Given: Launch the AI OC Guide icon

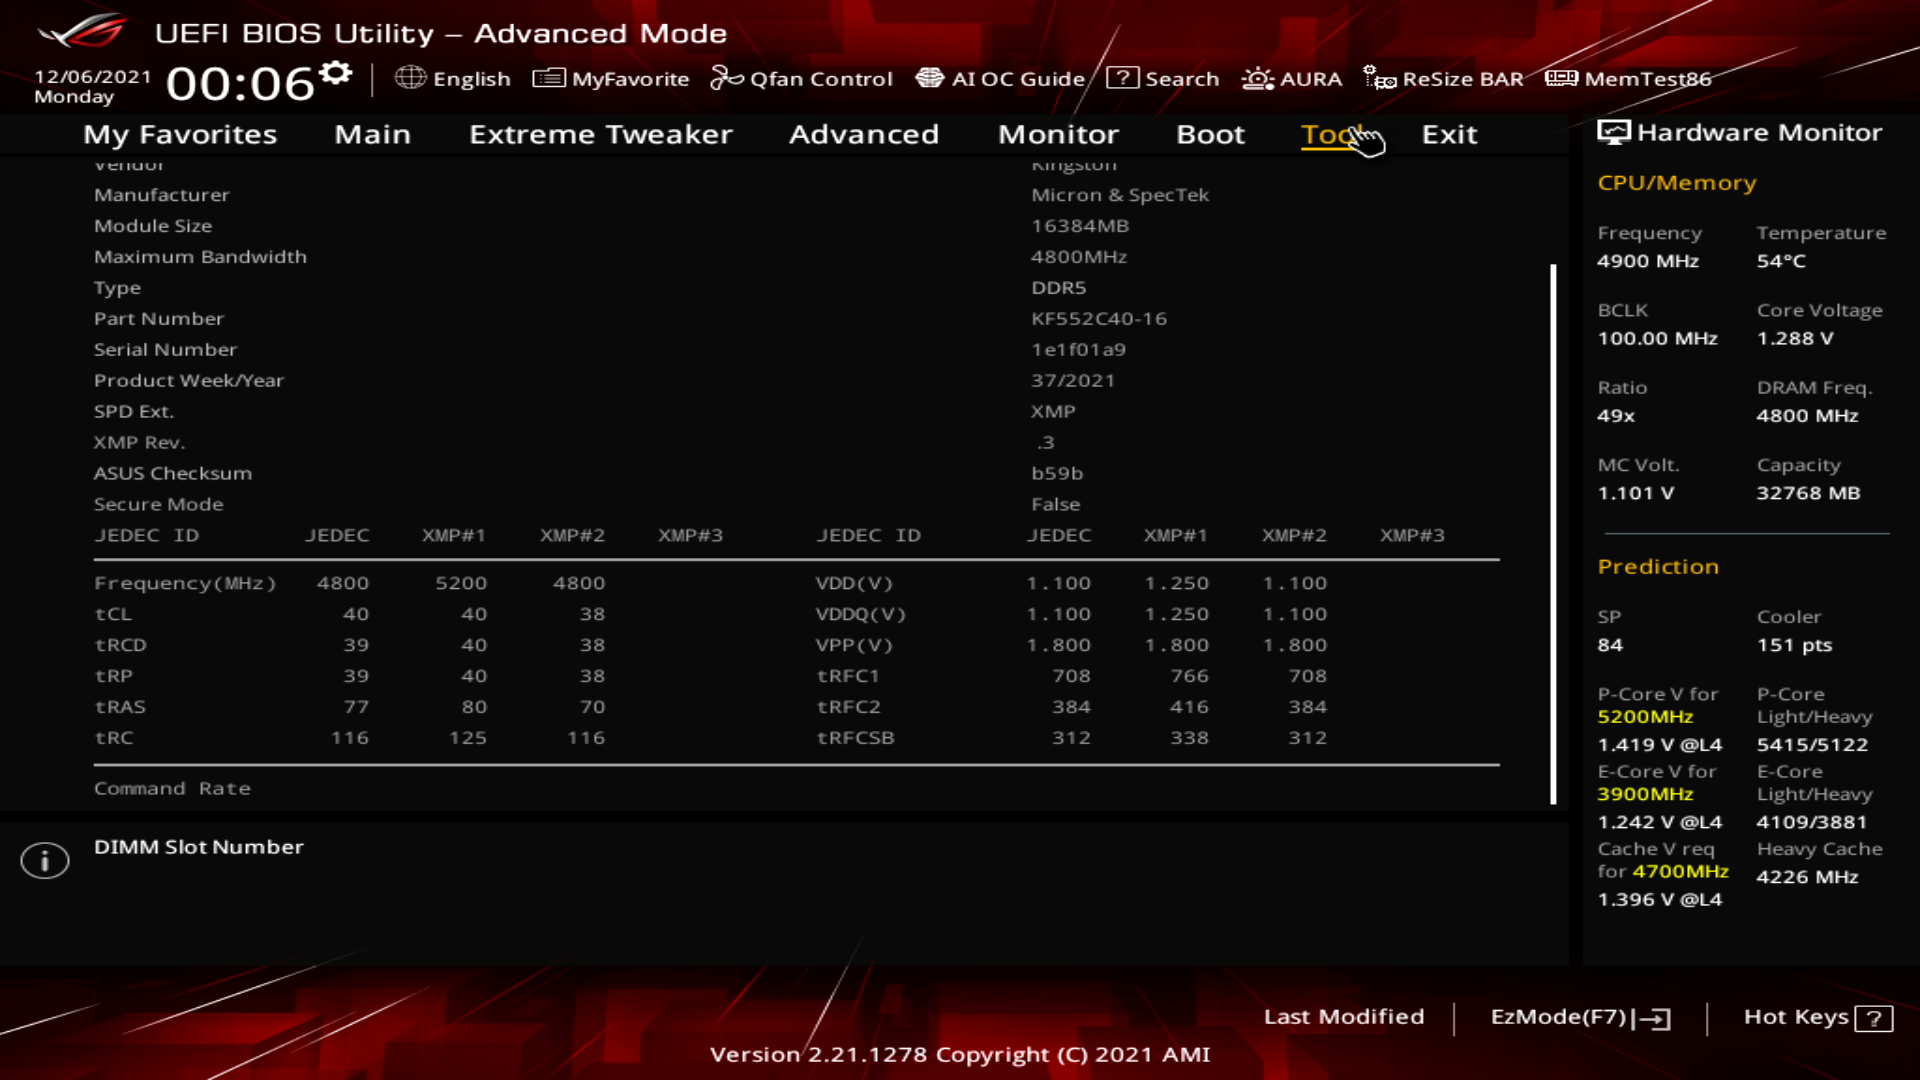Looking at the screenshot, I should [930, 78].
